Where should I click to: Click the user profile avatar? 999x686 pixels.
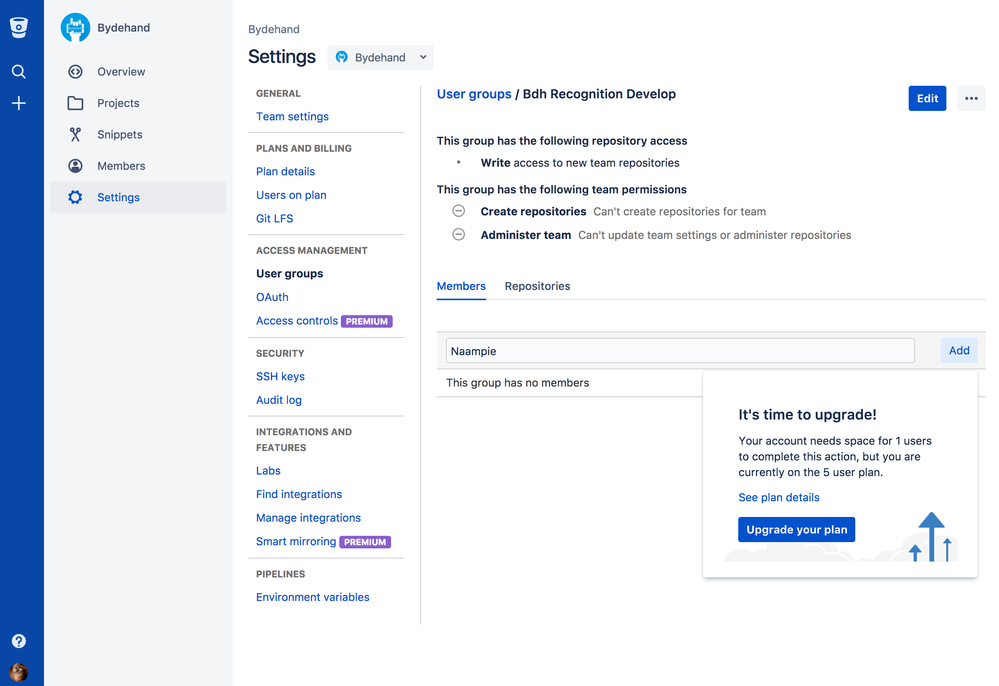tap(18, 671)
